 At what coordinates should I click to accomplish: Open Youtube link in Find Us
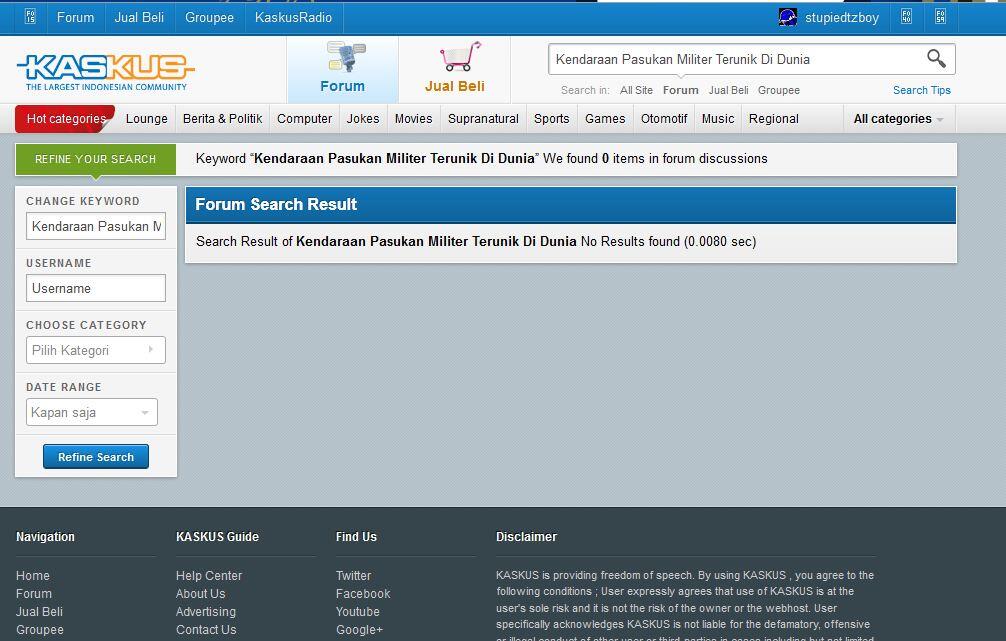[x=358, y=611]
